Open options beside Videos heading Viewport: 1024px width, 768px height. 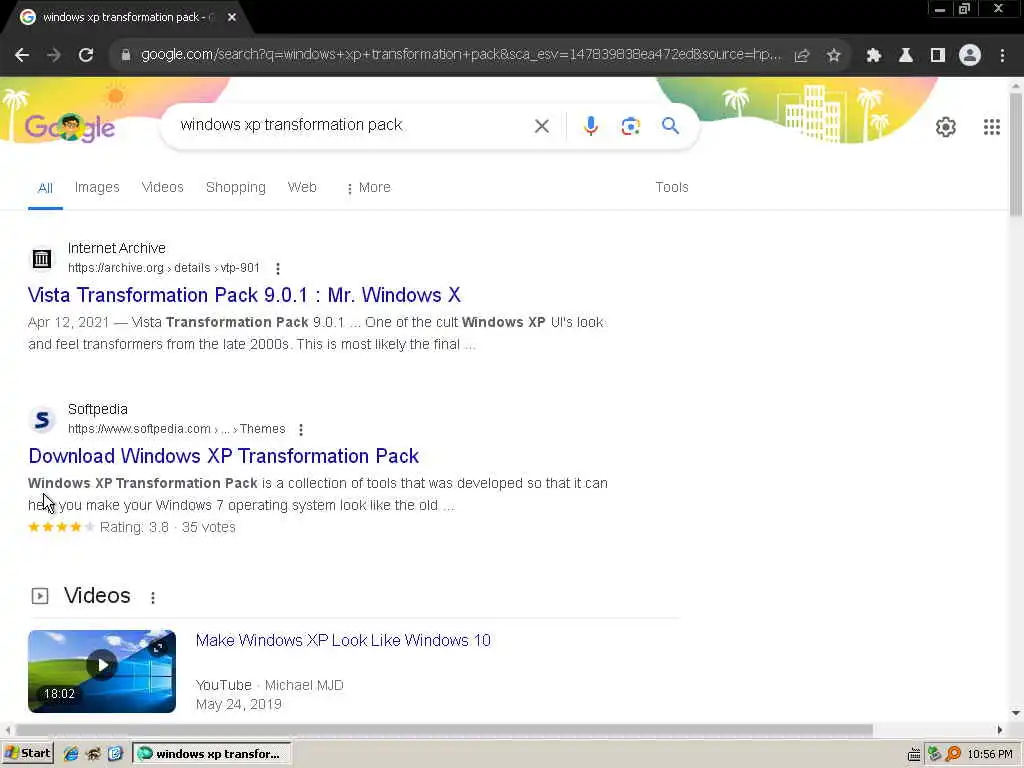click(x=153, y=598)
